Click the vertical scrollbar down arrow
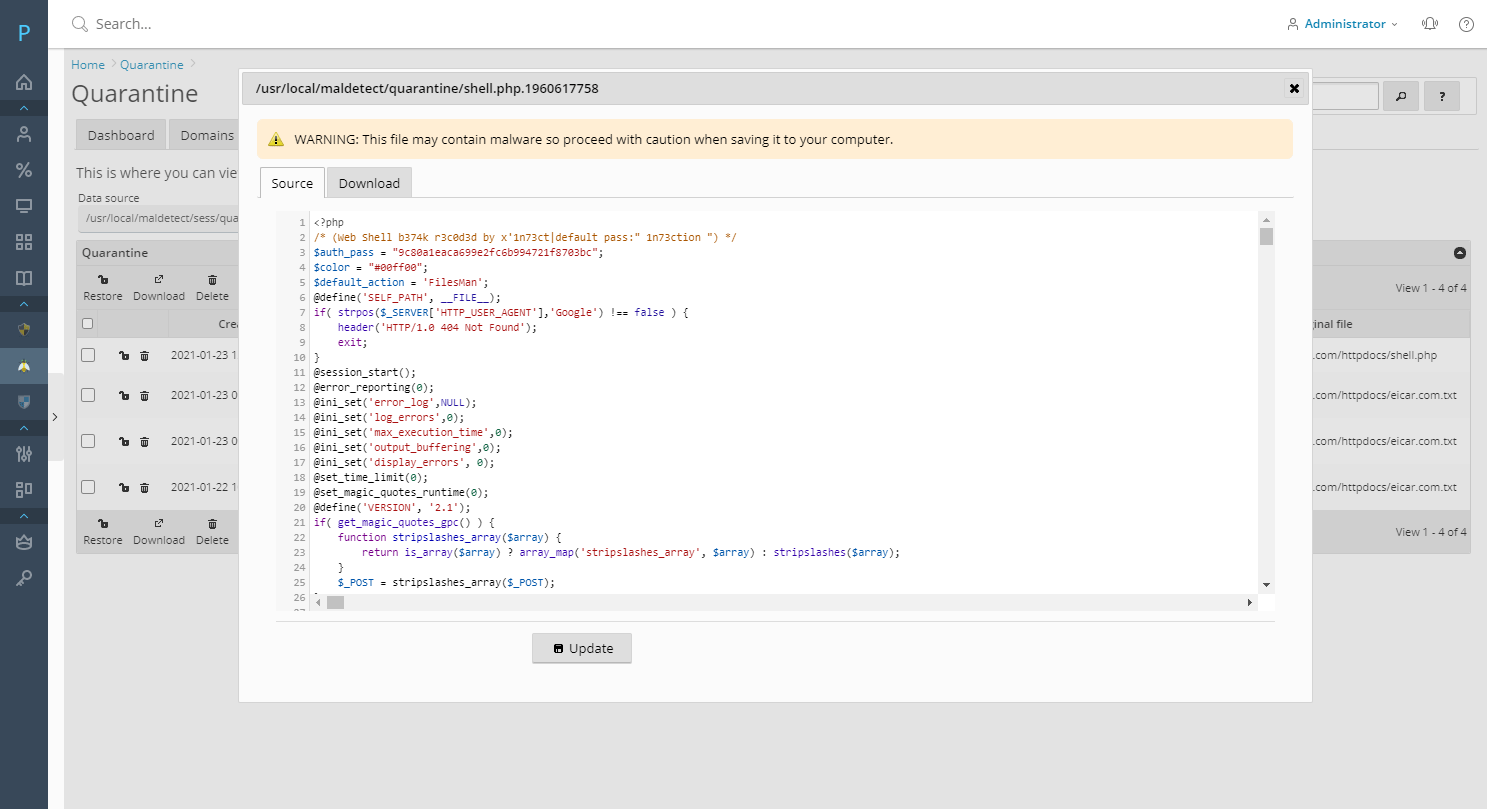The image size is (1487, 809). pyautogui.click(x=1266, y=585)
